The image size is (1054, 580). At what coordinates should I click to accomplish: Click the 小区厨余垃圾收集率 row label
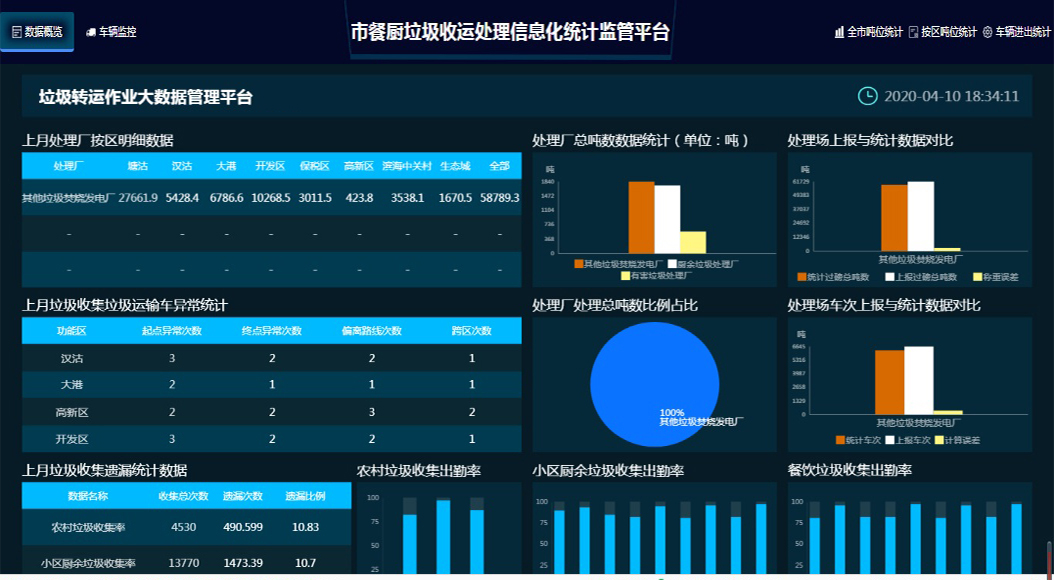pos(88,563)
